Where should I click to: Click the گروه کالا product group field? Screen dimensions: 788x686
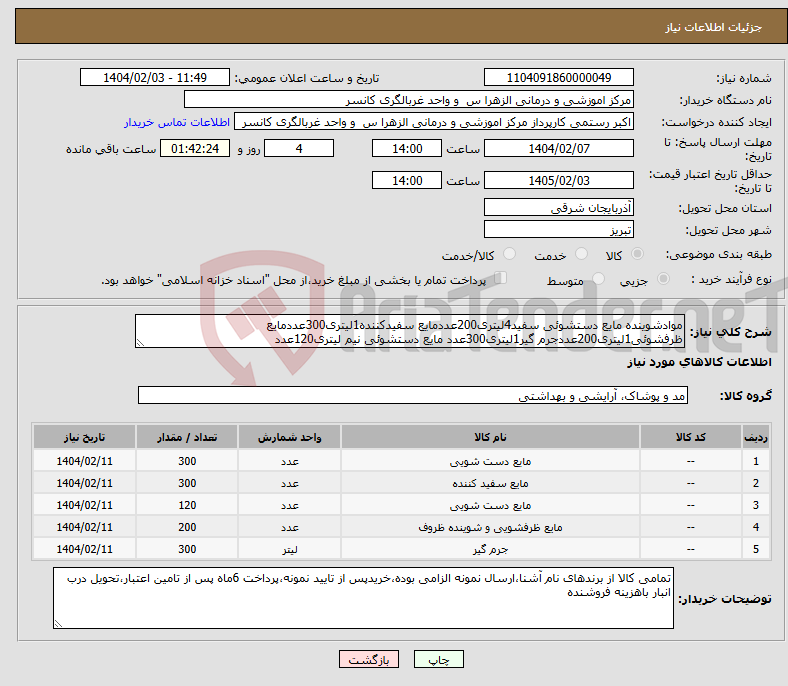point(413,396)
